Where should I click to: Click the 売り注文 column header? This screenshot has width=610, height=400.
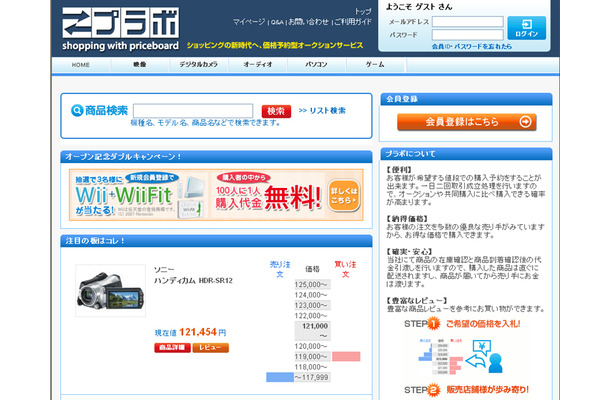coord(280,269)
